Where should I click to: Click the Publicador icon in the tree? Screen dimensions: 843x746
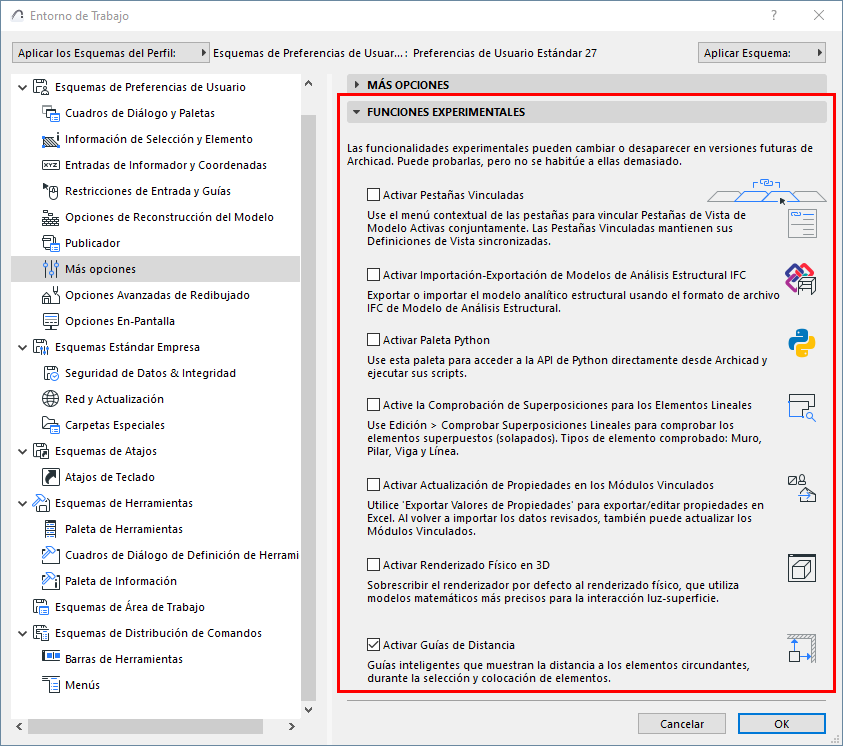[51, 243]
